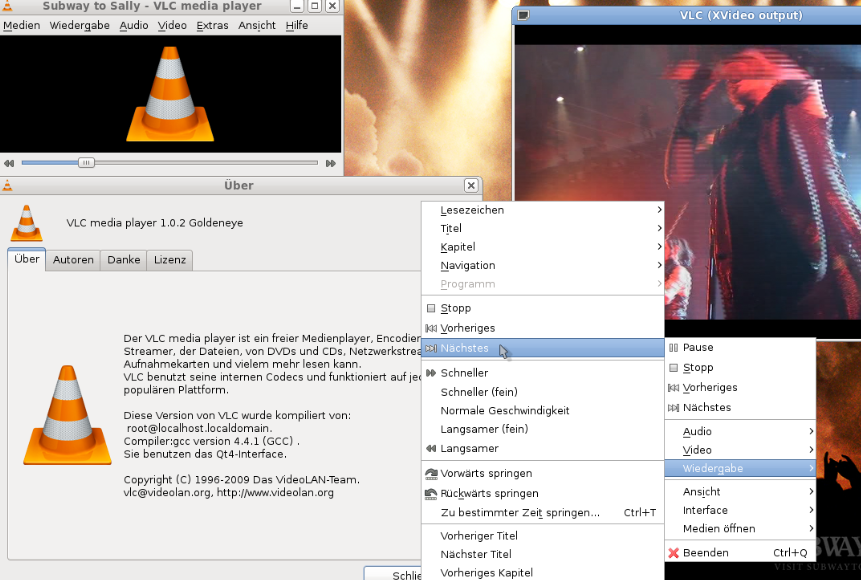Screen dimensions: 861x580
Task: Click the Rückwärts springen icon
Action: pos(431,493)
